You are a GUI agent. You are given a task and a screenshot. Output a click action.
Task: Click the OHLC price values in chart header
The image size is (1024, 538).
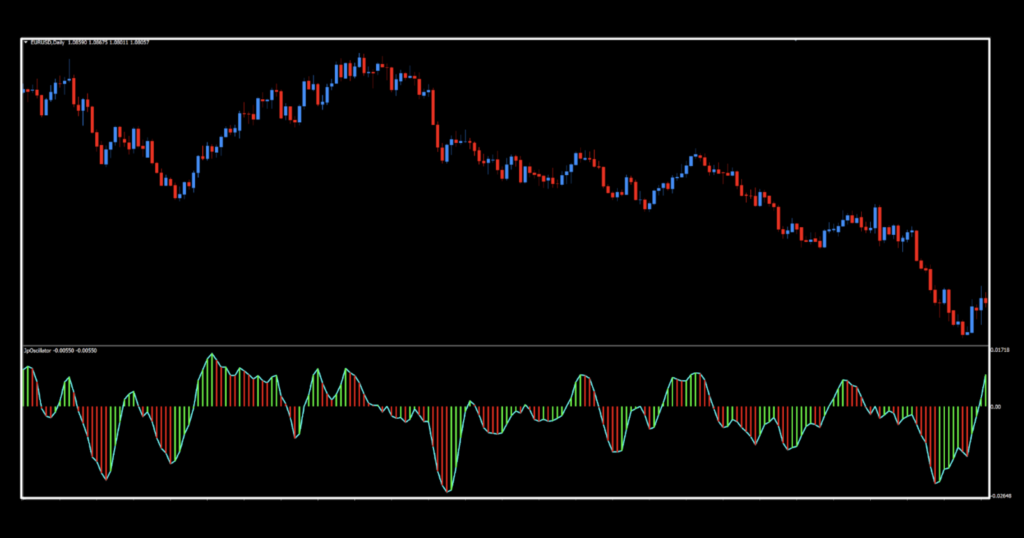(108, 42)
